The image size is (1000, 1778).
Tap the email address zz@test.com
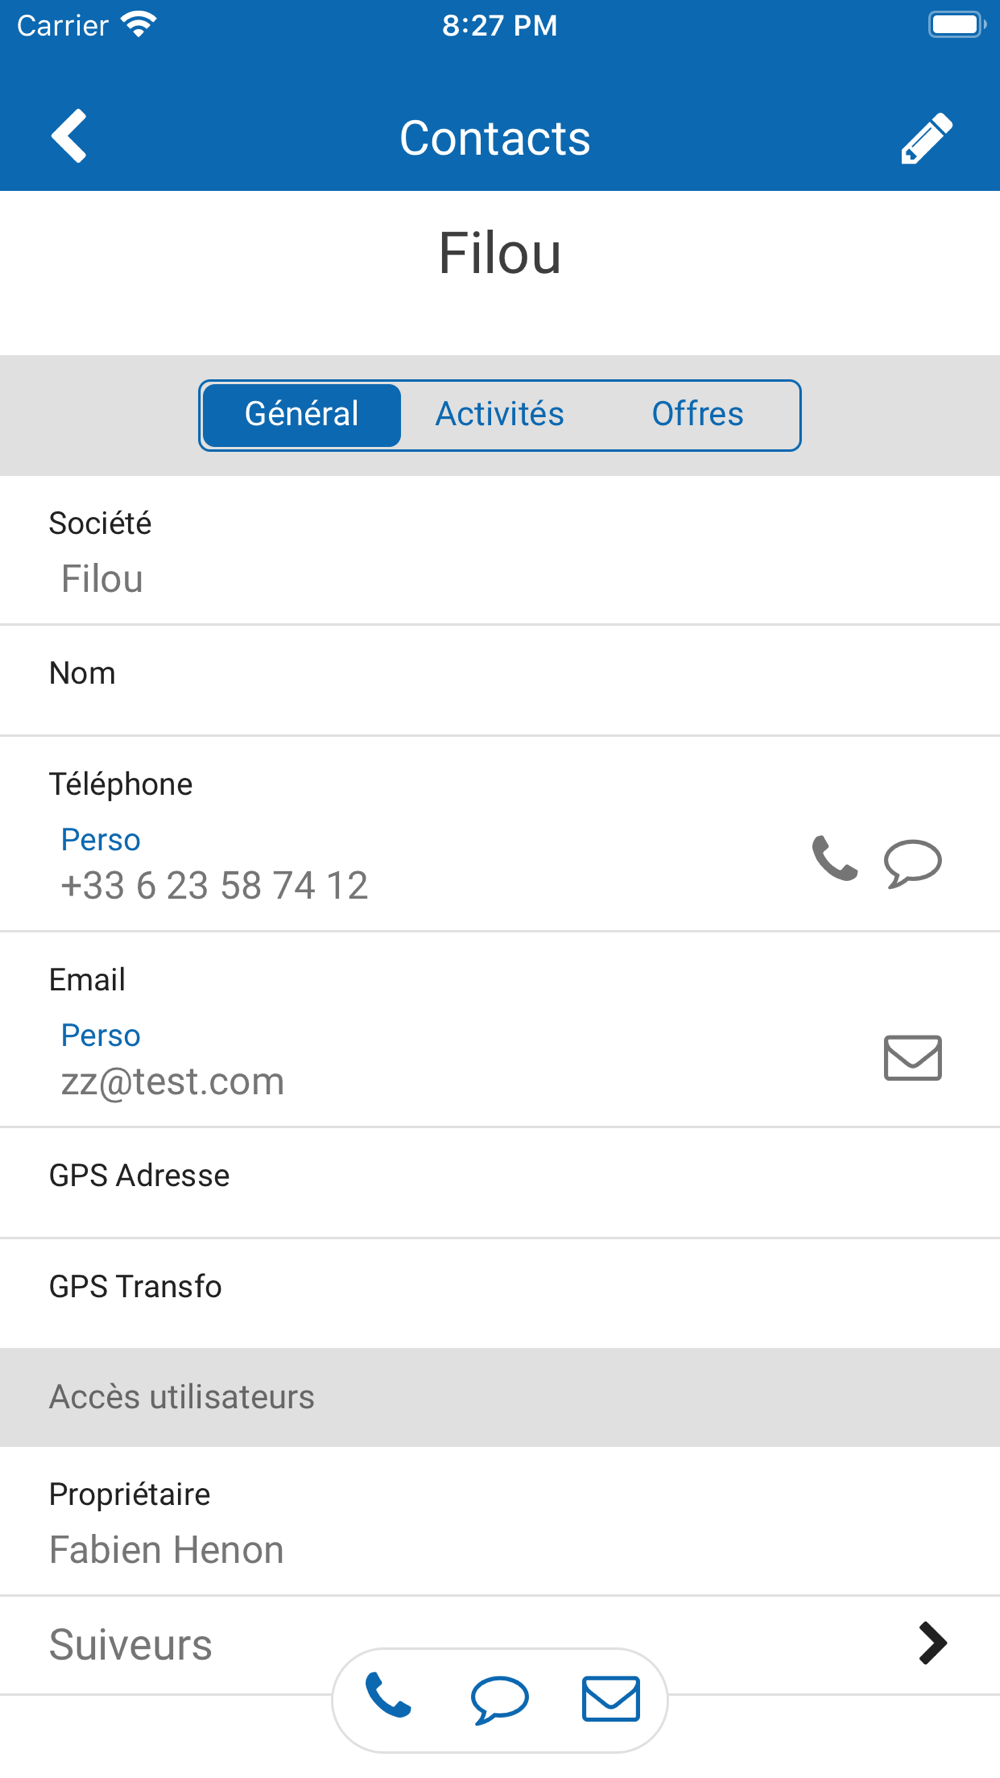[172, 1081]
